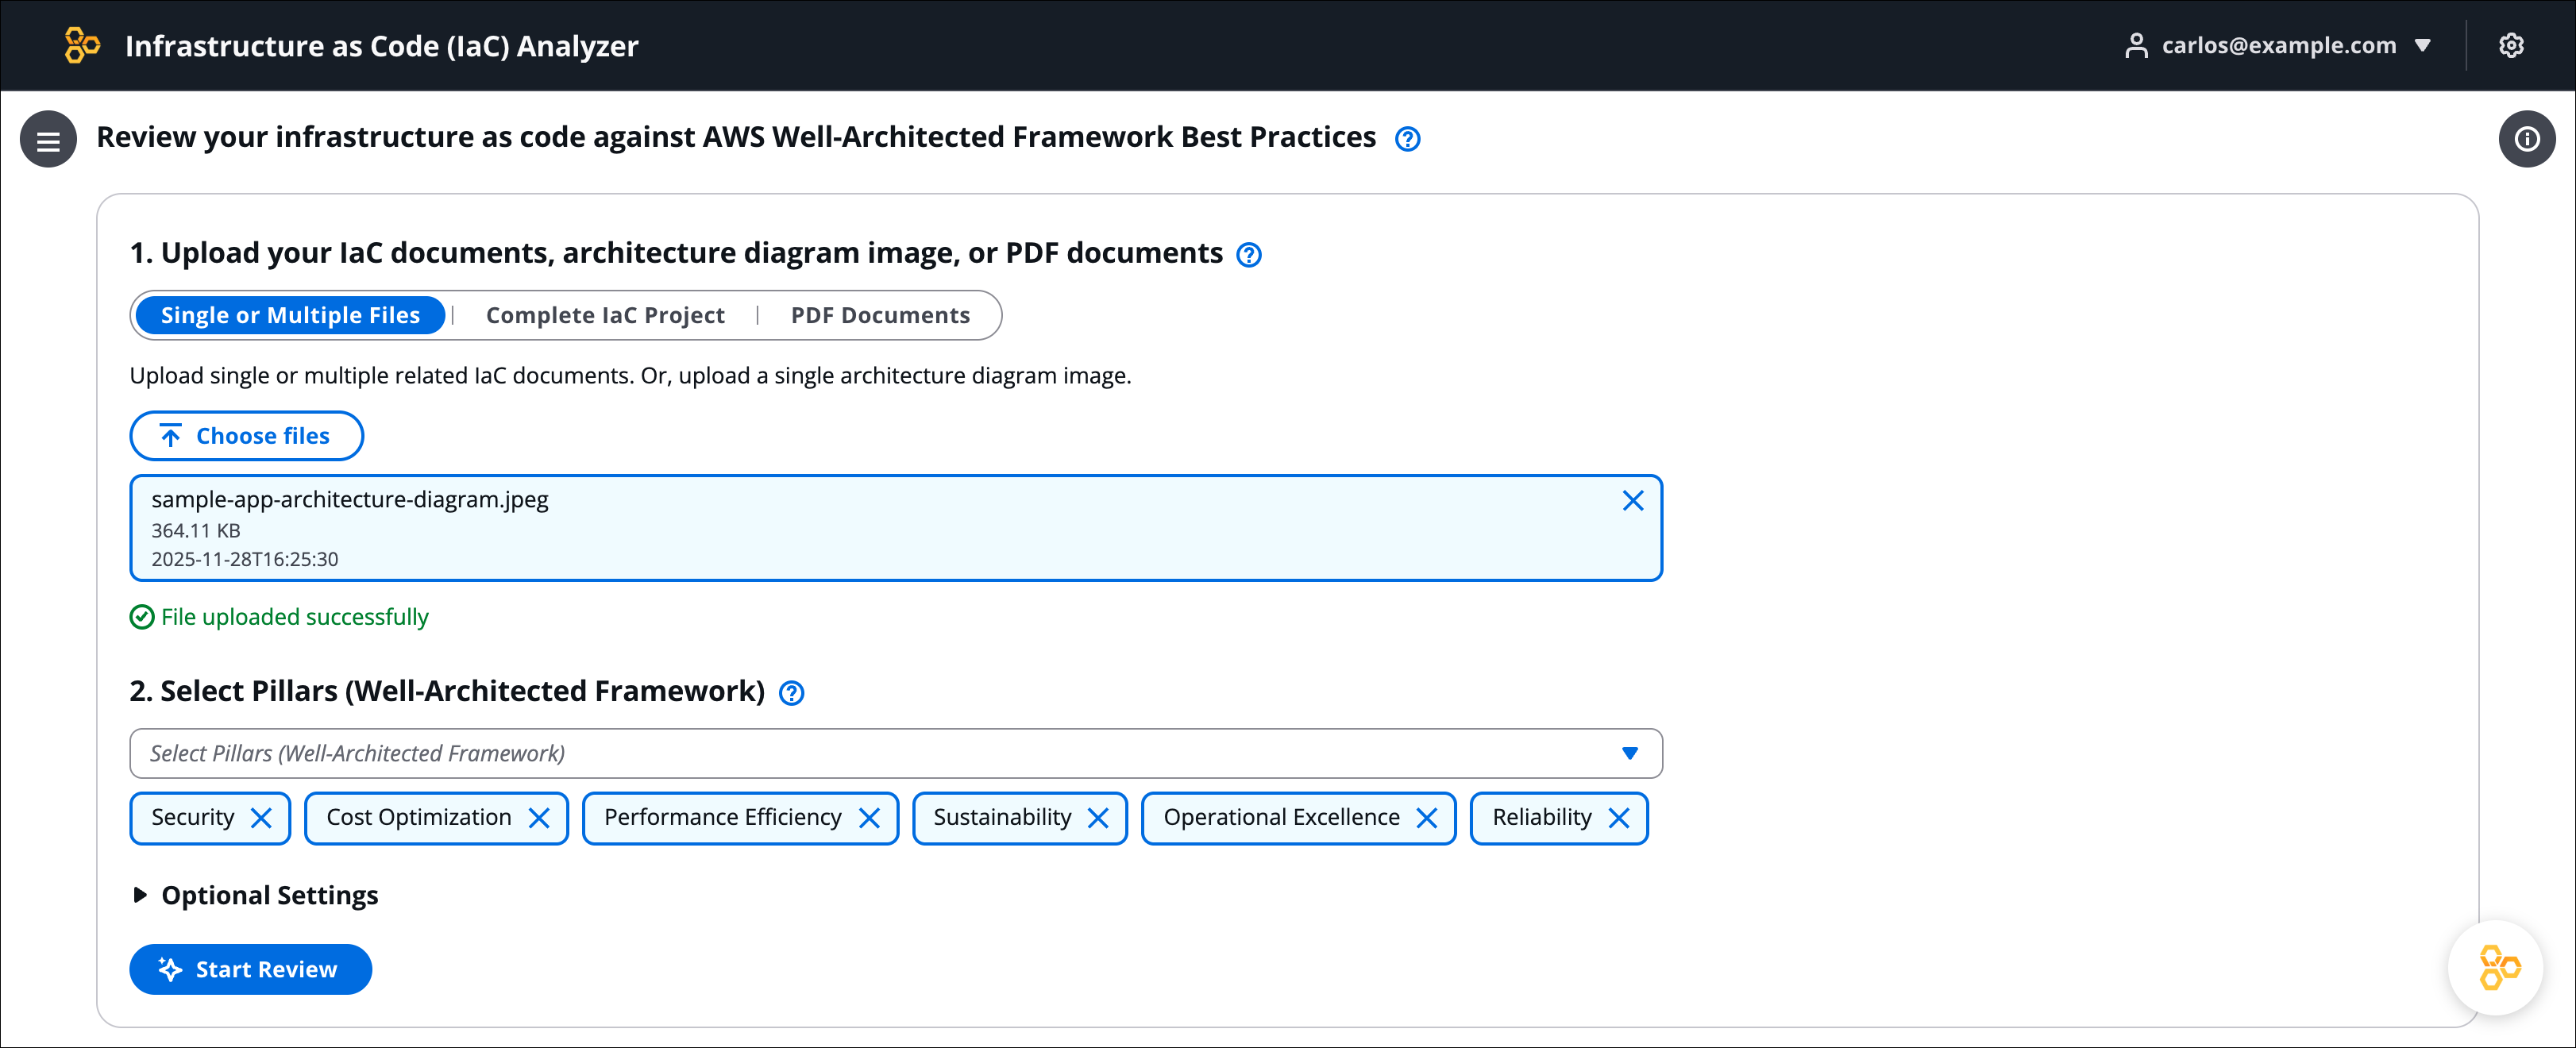This screenshot has width=2576, height=1048.
Task: Open the floating honeycomb assistant button
Action: [x=2496, y=967]
